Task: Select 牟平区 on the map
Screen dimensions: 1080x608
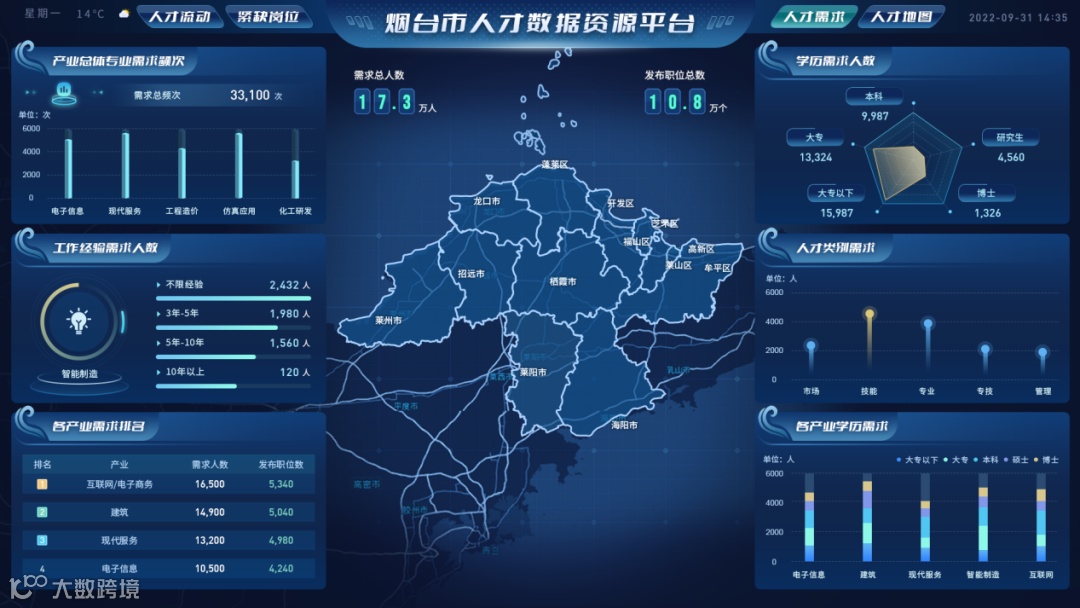Action: [x=718, y=268]
